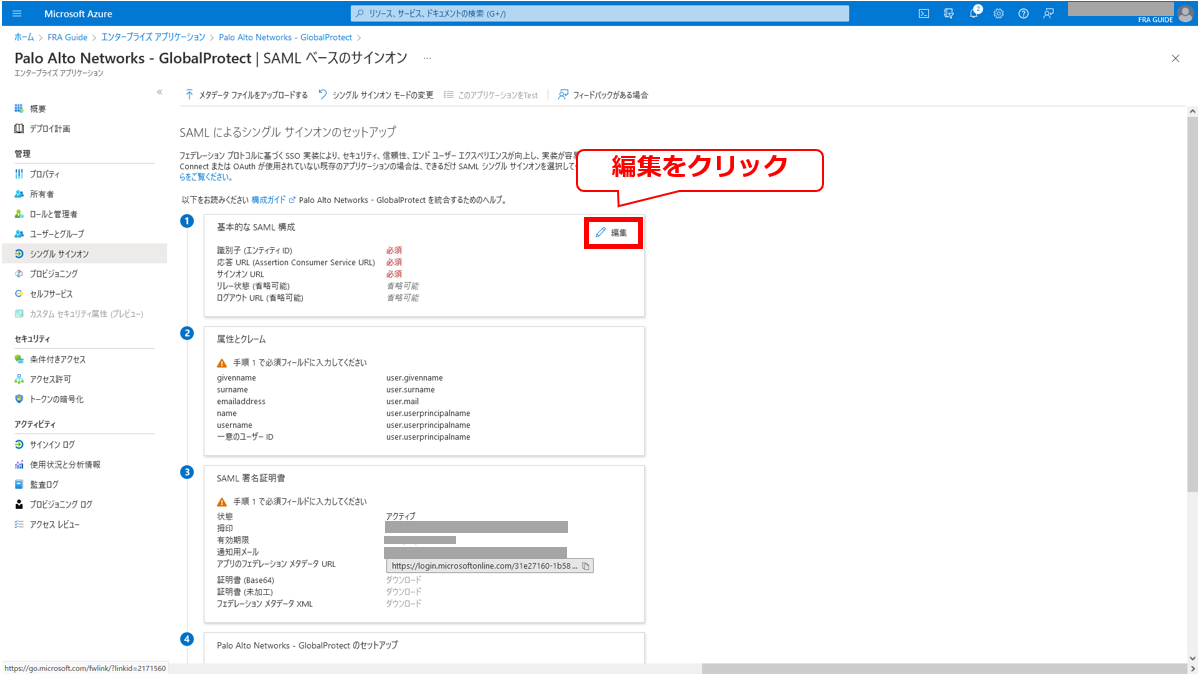This screenshot has width=1201, height=681.
Task: Click 編集 in the basic SAML configuration
Action: pos(612,232)
